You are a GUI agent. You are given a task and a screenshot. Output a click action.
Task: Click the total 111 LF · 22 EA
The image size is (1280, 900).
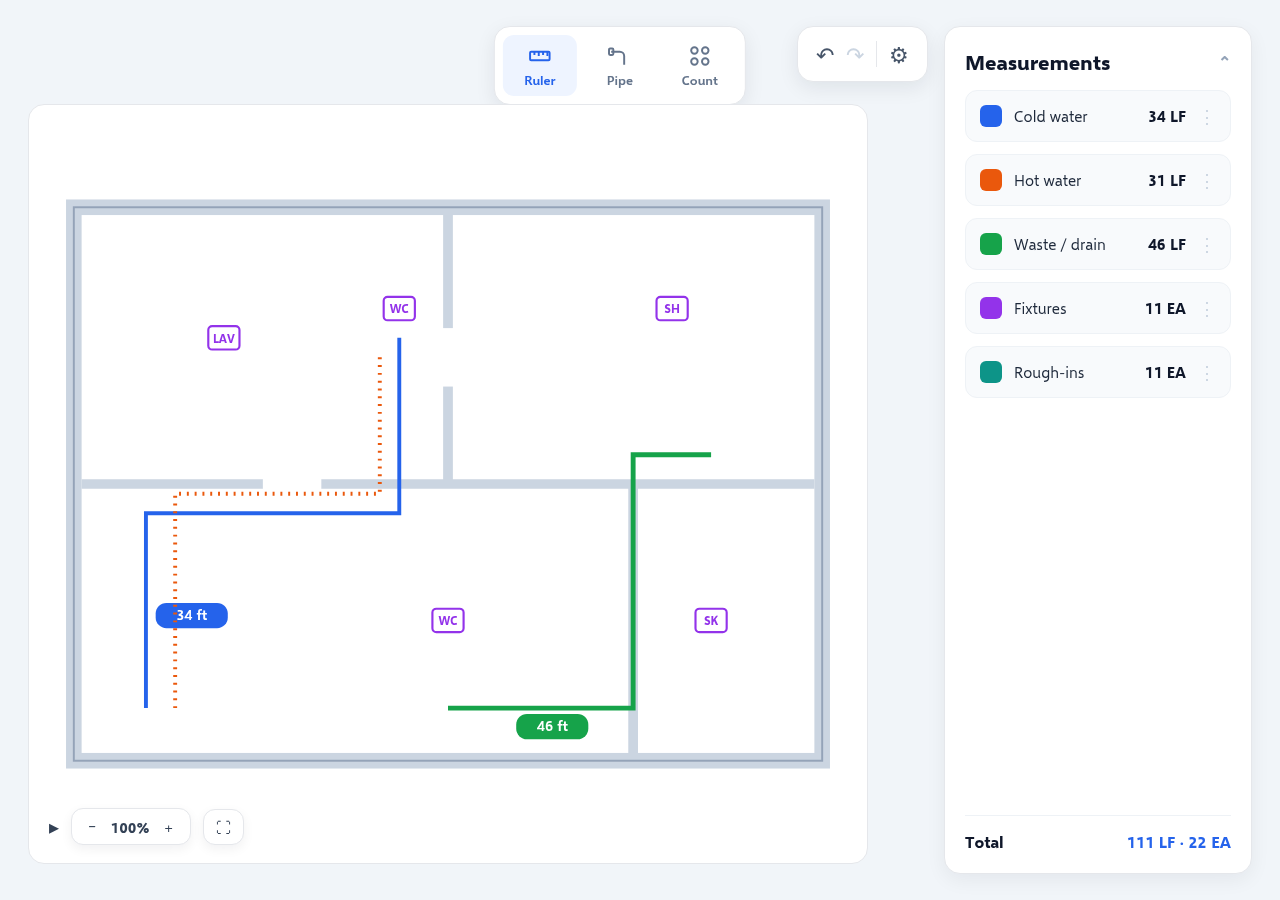(1179, 842)
